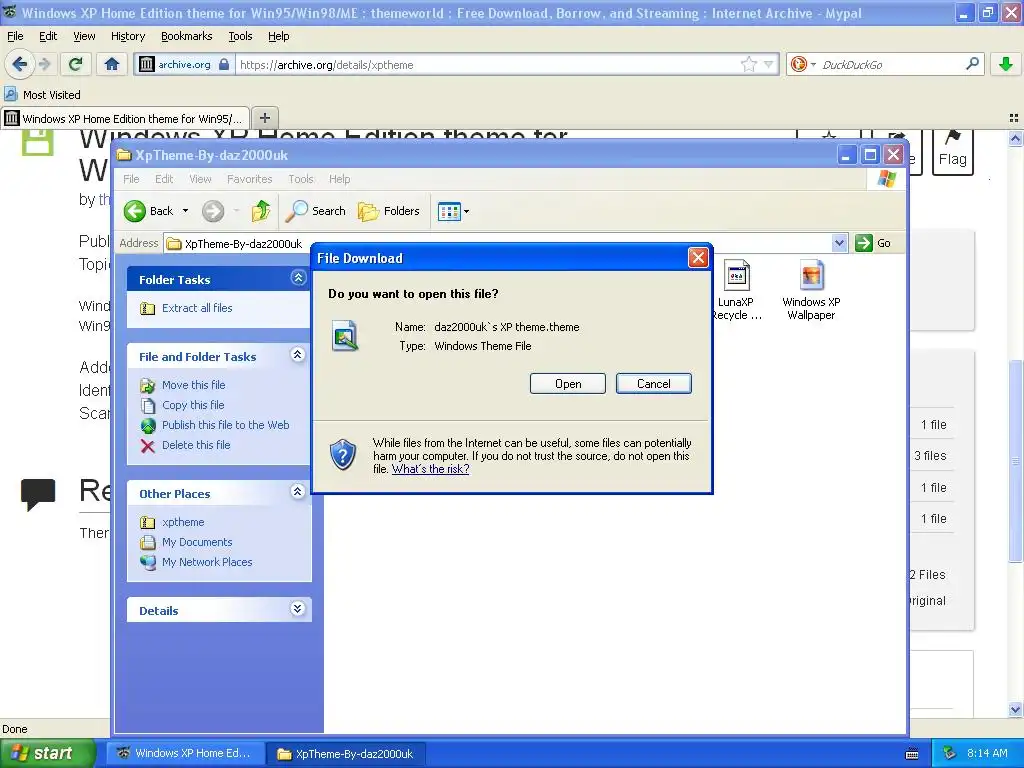Screen dimensions: 1024x768
Task: Click Extract all files
Action: [x=197, y=308]
